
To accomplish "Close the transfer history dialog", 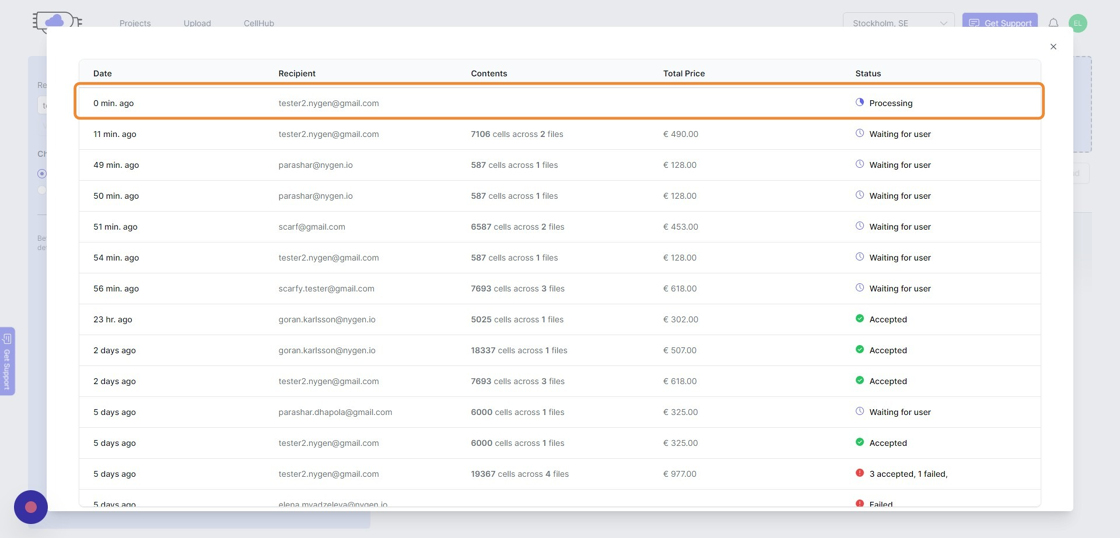I will 1053,47.
